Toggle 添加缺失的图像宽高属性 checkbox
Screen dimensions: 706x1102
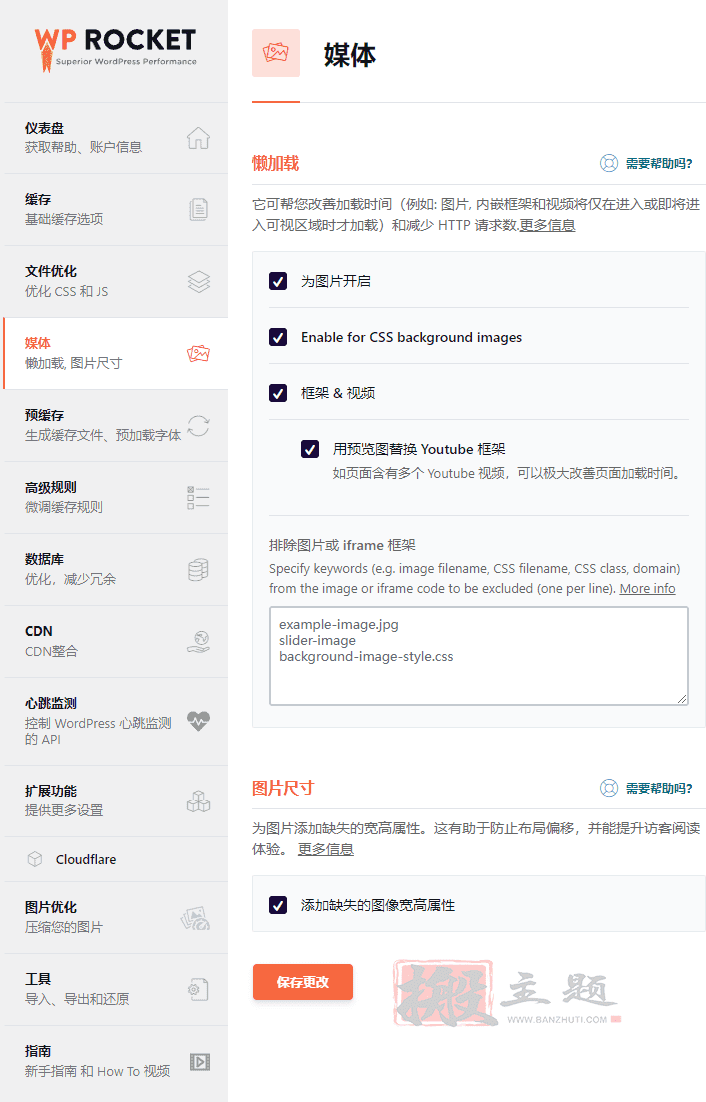278,905
